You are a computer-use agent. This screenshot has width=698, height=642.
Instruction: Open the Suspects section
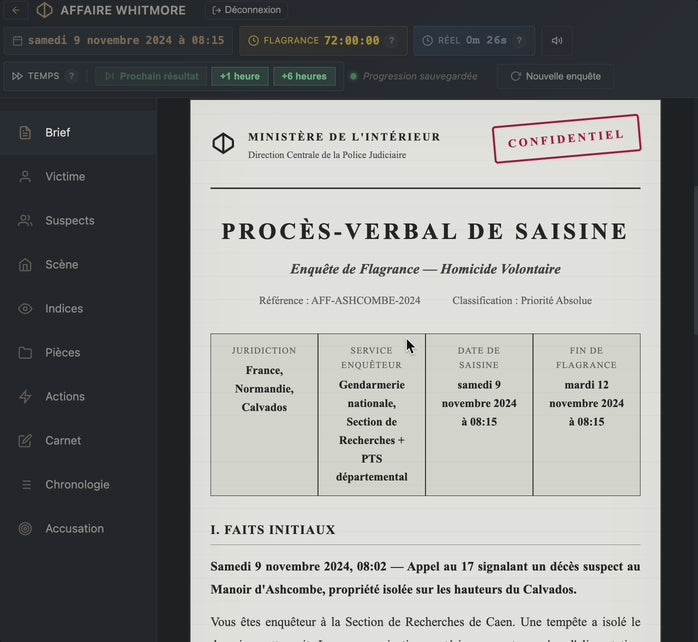pos(69,221)
